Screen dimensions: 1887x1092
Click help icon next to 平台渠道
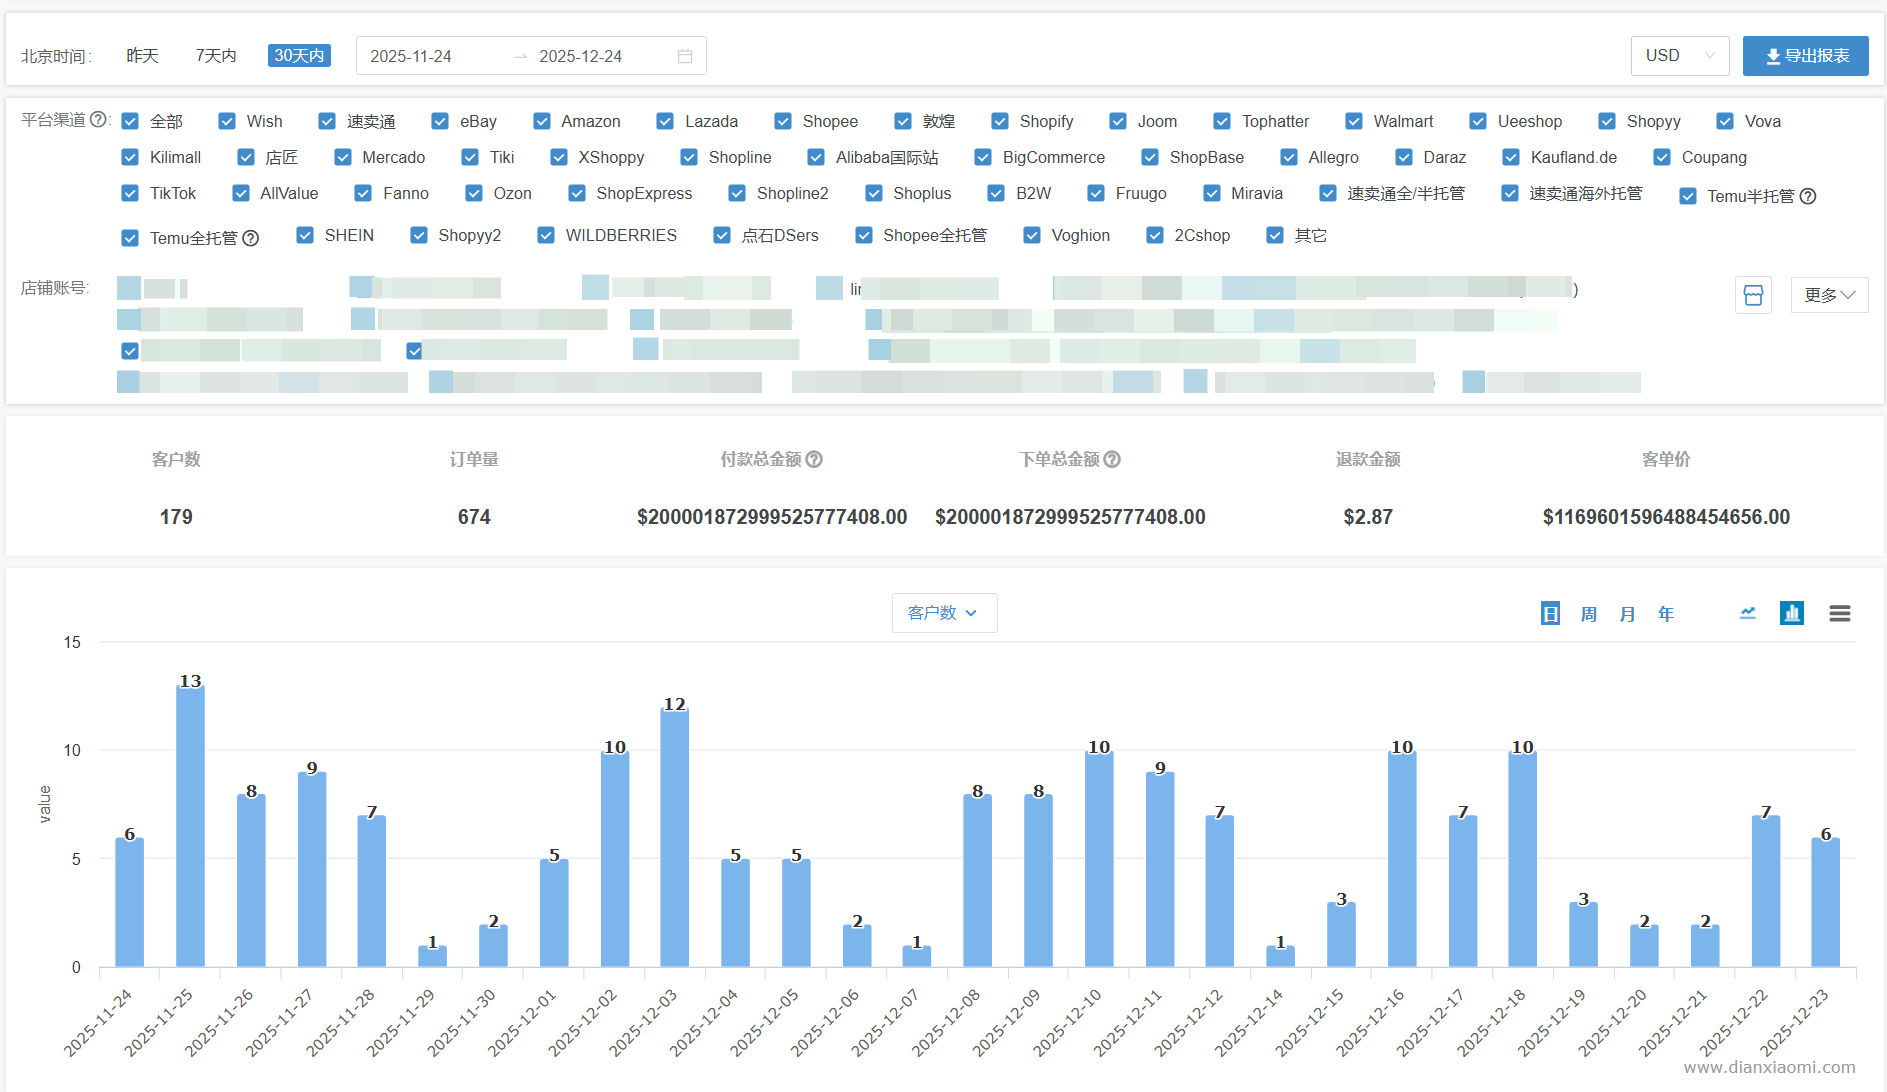coord(98,120)
